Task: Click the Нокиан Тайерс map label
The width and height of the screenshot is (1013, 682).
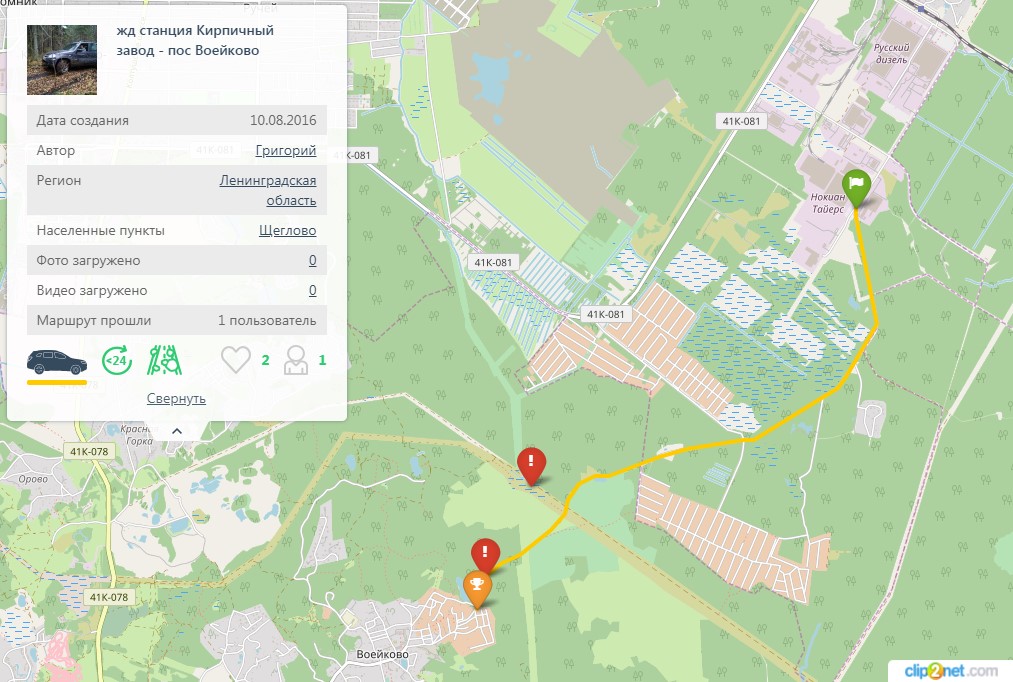Action: (828, 203)
